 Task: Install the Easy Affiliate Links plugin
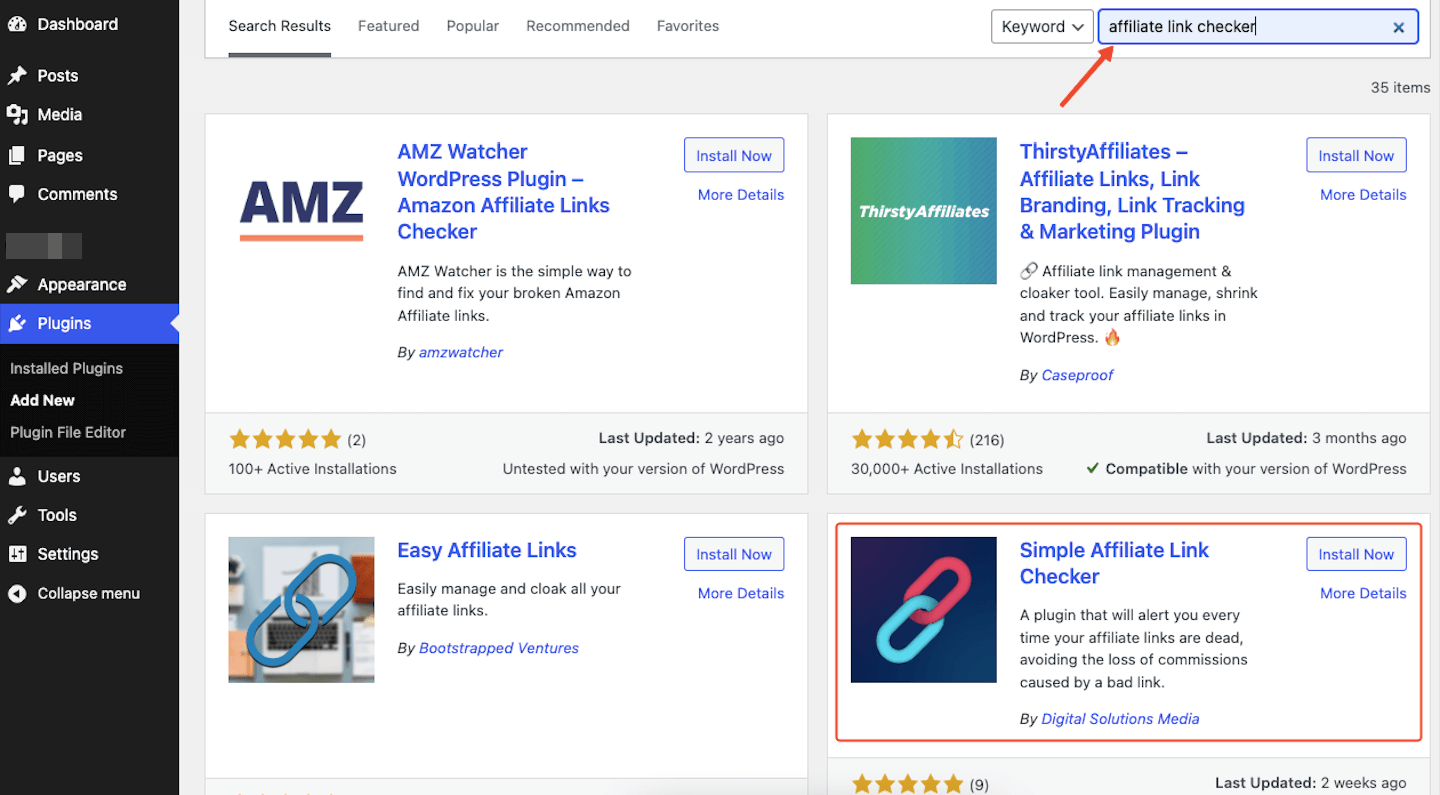[734, 554]
